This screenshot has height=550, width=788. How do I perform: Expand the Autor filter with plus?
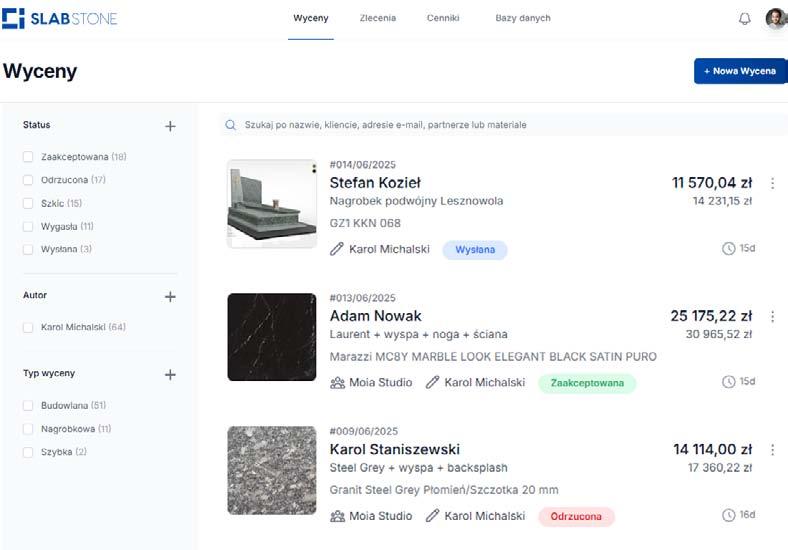coord(170,297)
